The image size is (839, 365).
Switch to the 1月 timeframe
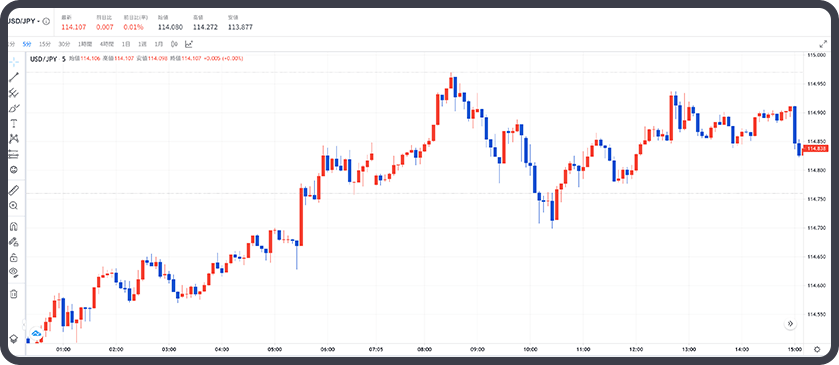tap(158, 44)
